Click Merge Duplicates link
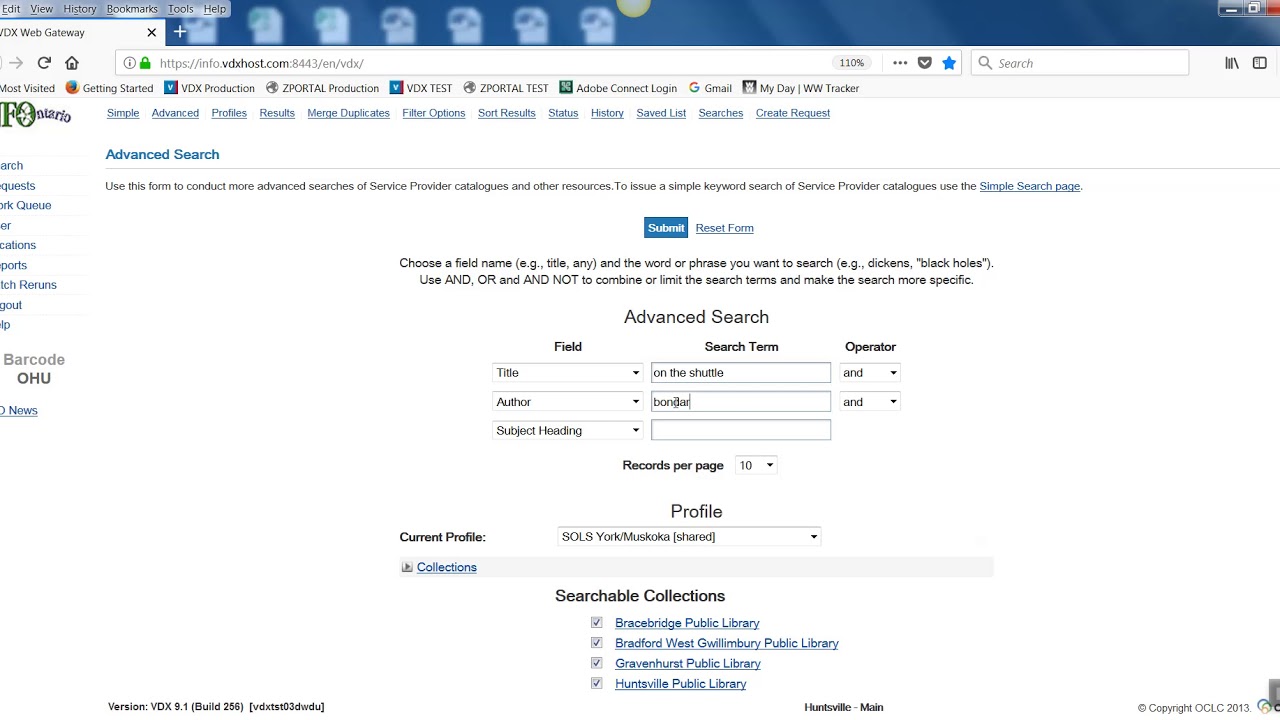 (x=348, y=113)
